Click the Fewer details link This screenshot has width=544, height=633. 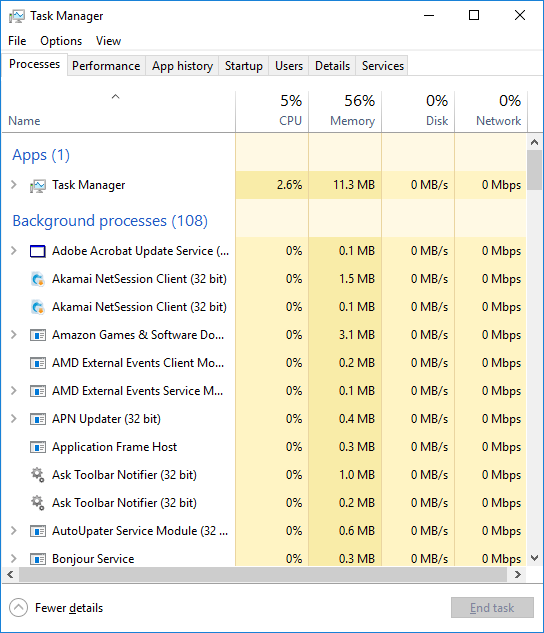pyautogui.click(x=69, y=608)
